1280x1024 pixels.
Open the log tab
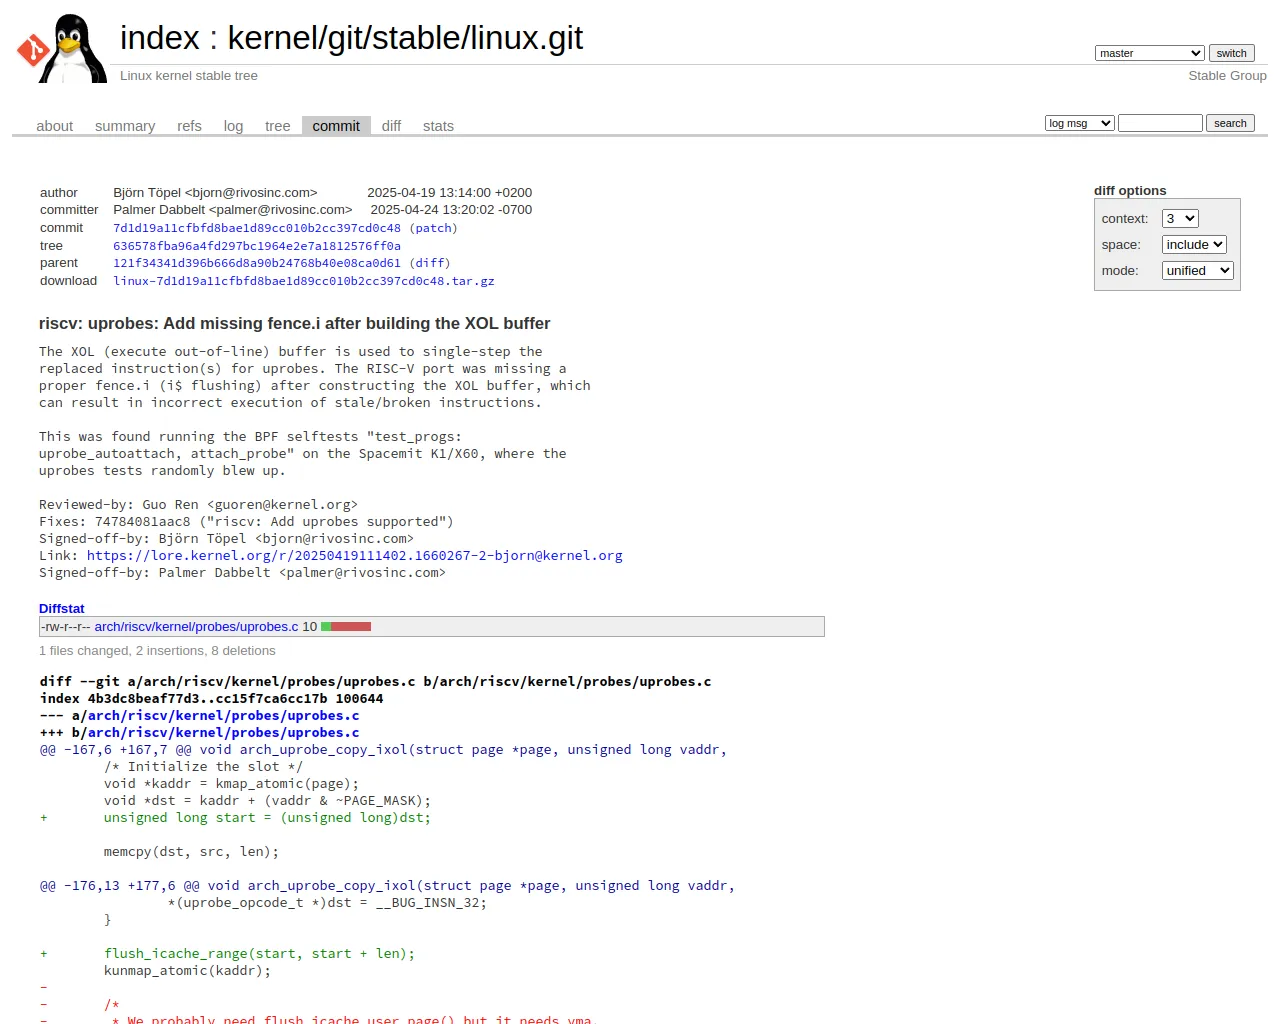click(x=233, y=126)
